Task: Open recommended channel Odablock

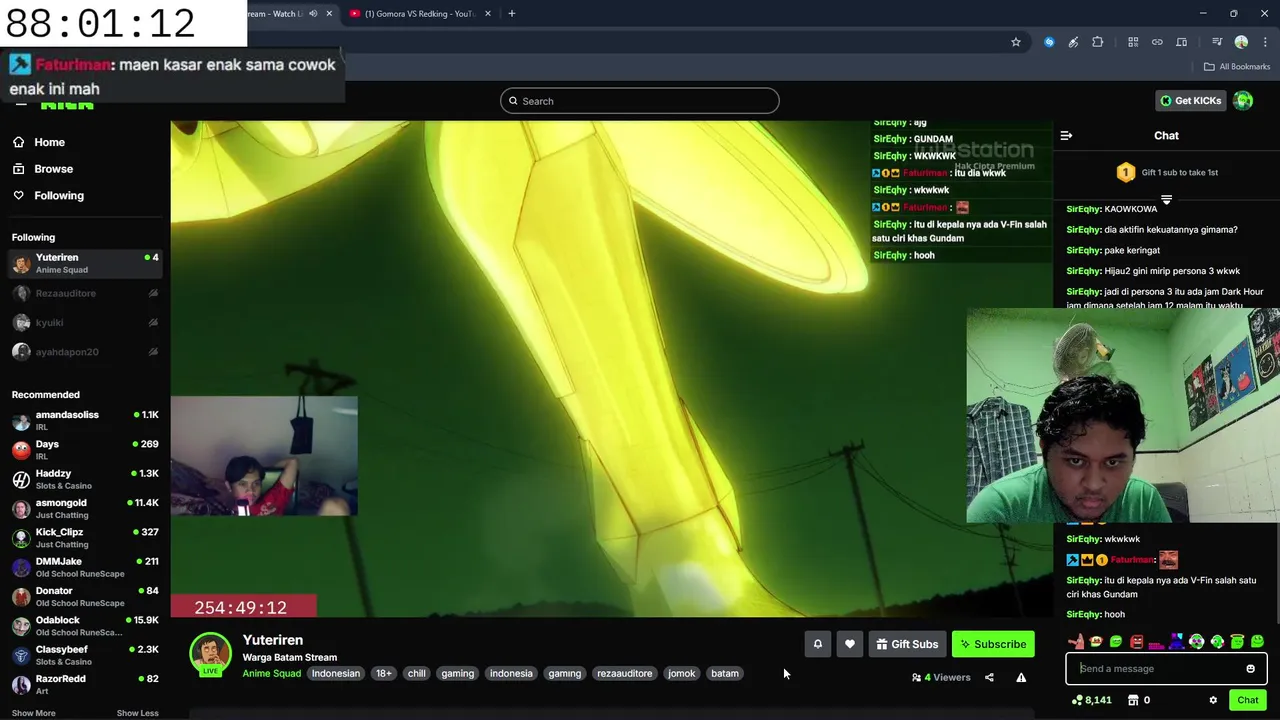Action: [x=84, y=626]
